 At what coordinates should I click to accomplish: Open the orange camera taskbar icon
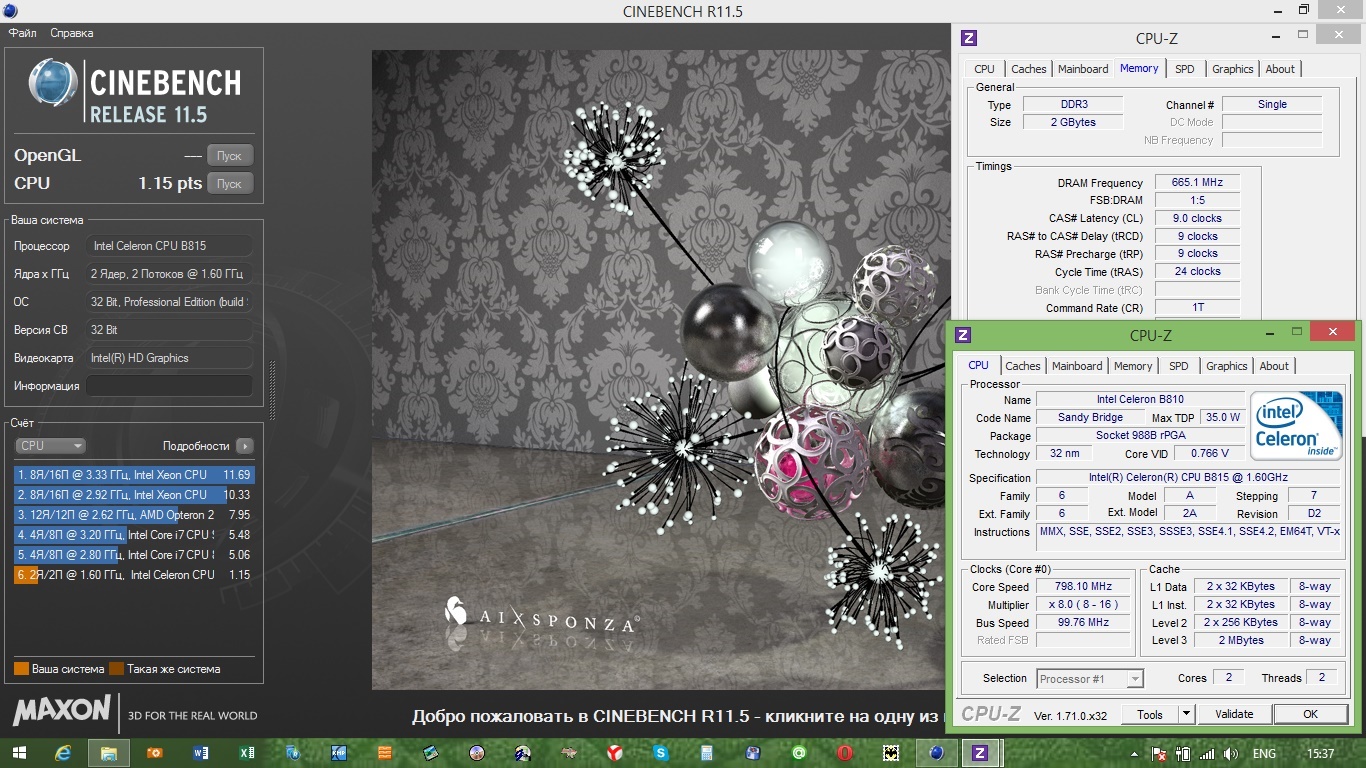(154, 753)
